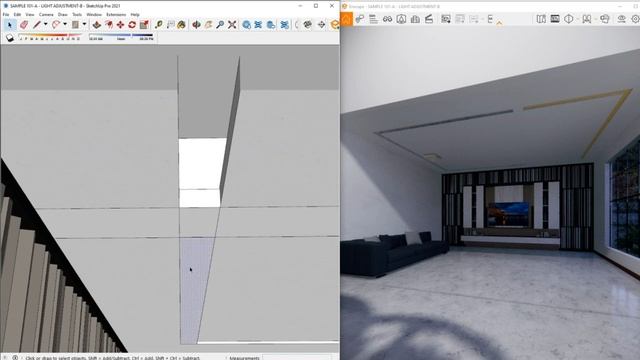
Task: Open the Window menu
Action: coord(94,14)
